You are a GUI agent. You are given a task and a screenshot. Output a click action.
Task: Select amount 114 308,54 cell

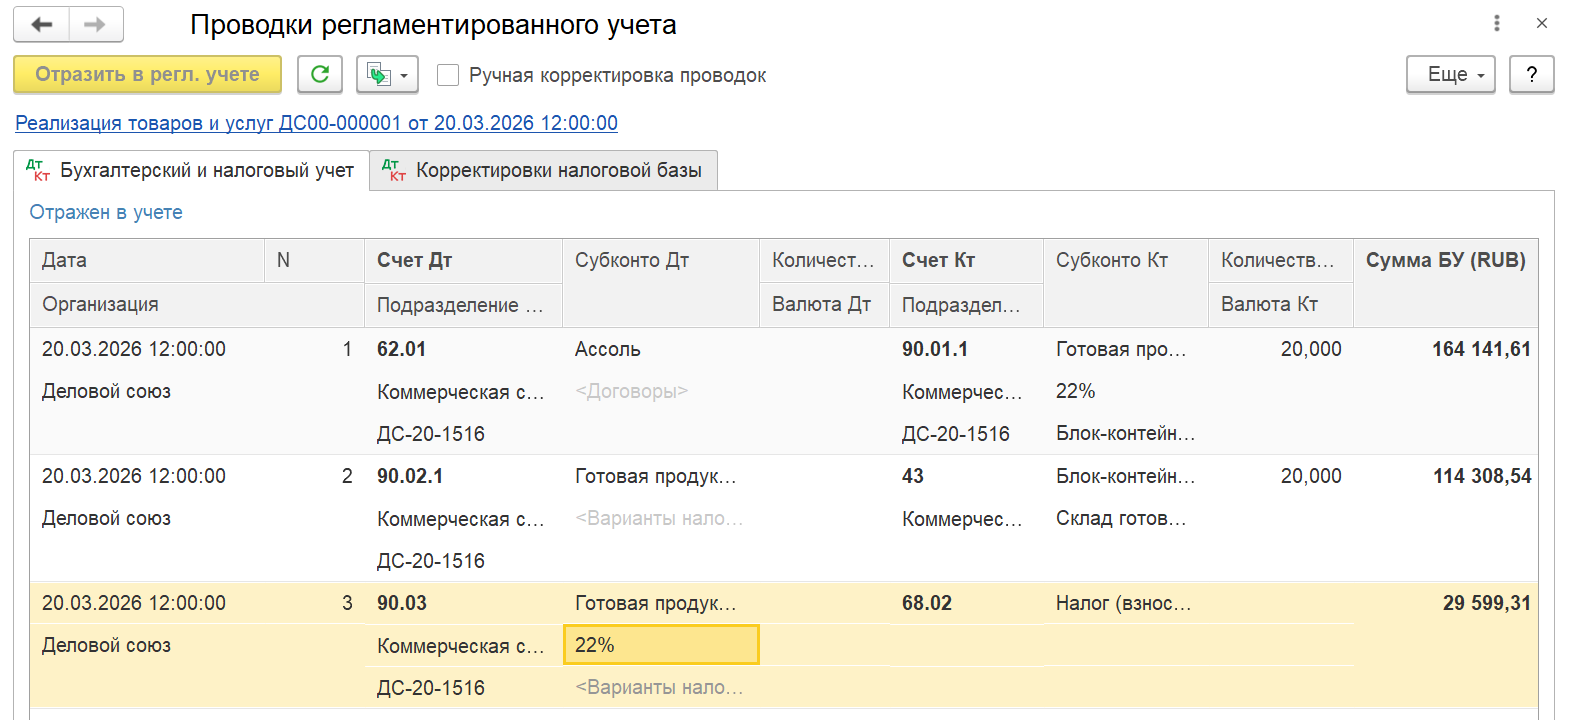[1445, 476]
